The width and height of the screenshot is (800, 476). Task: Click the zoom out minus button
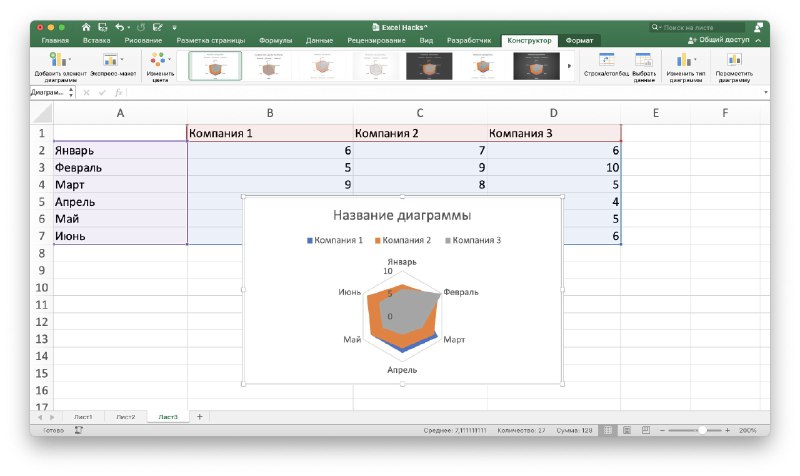coord(662,431)
